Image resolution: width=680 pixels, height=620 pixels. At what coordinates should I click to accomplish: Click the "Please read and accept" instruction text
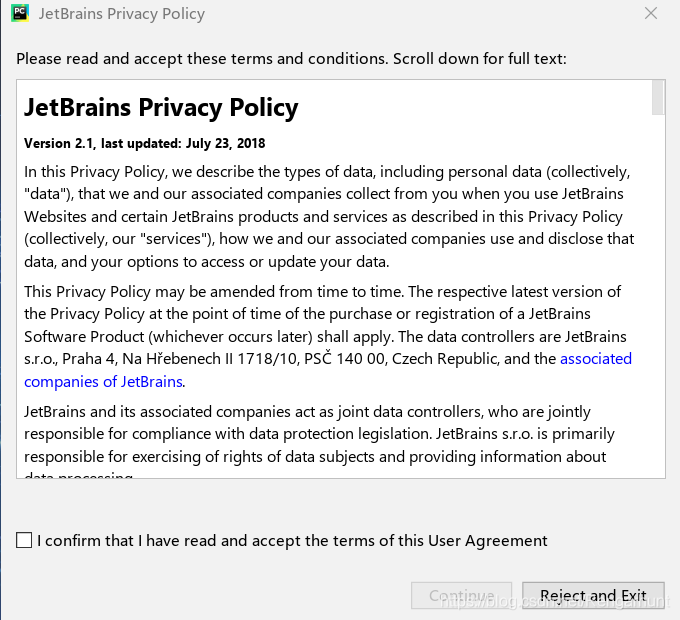click(291, 59)
